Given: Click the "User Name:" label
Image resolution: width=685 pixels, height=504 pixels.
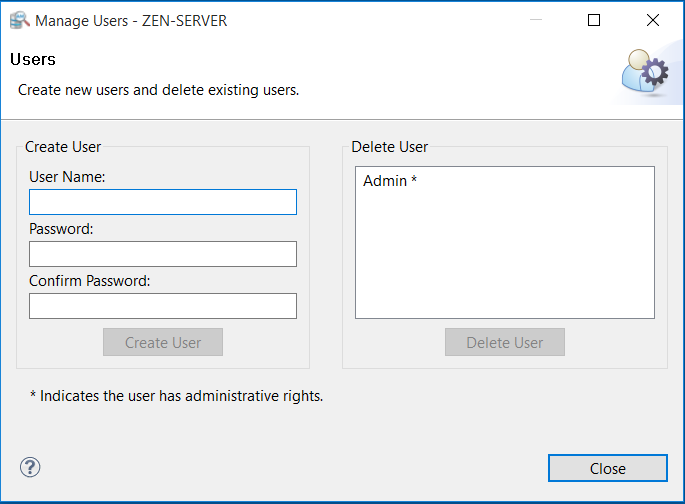Looking at the screenshot, I should (68, 177).
